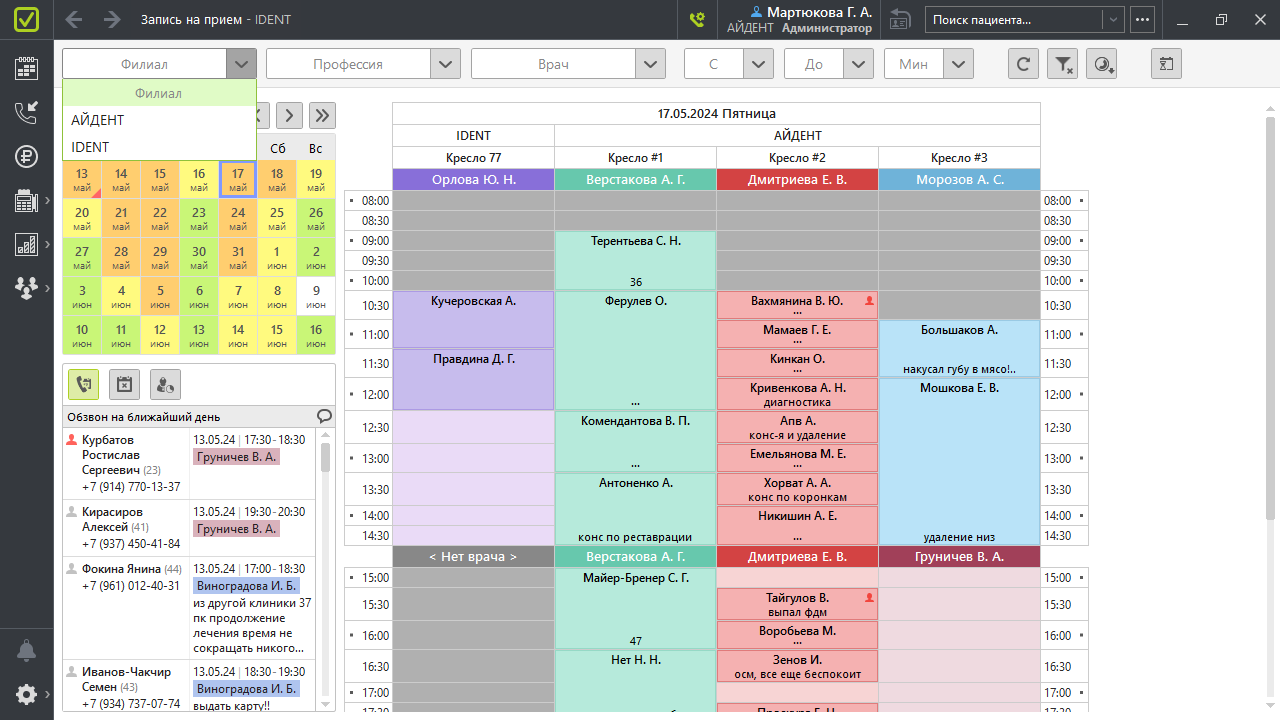Open Хорват А. А. appointment
Viewport: 1280px width, 720px height.
(797, 489)
